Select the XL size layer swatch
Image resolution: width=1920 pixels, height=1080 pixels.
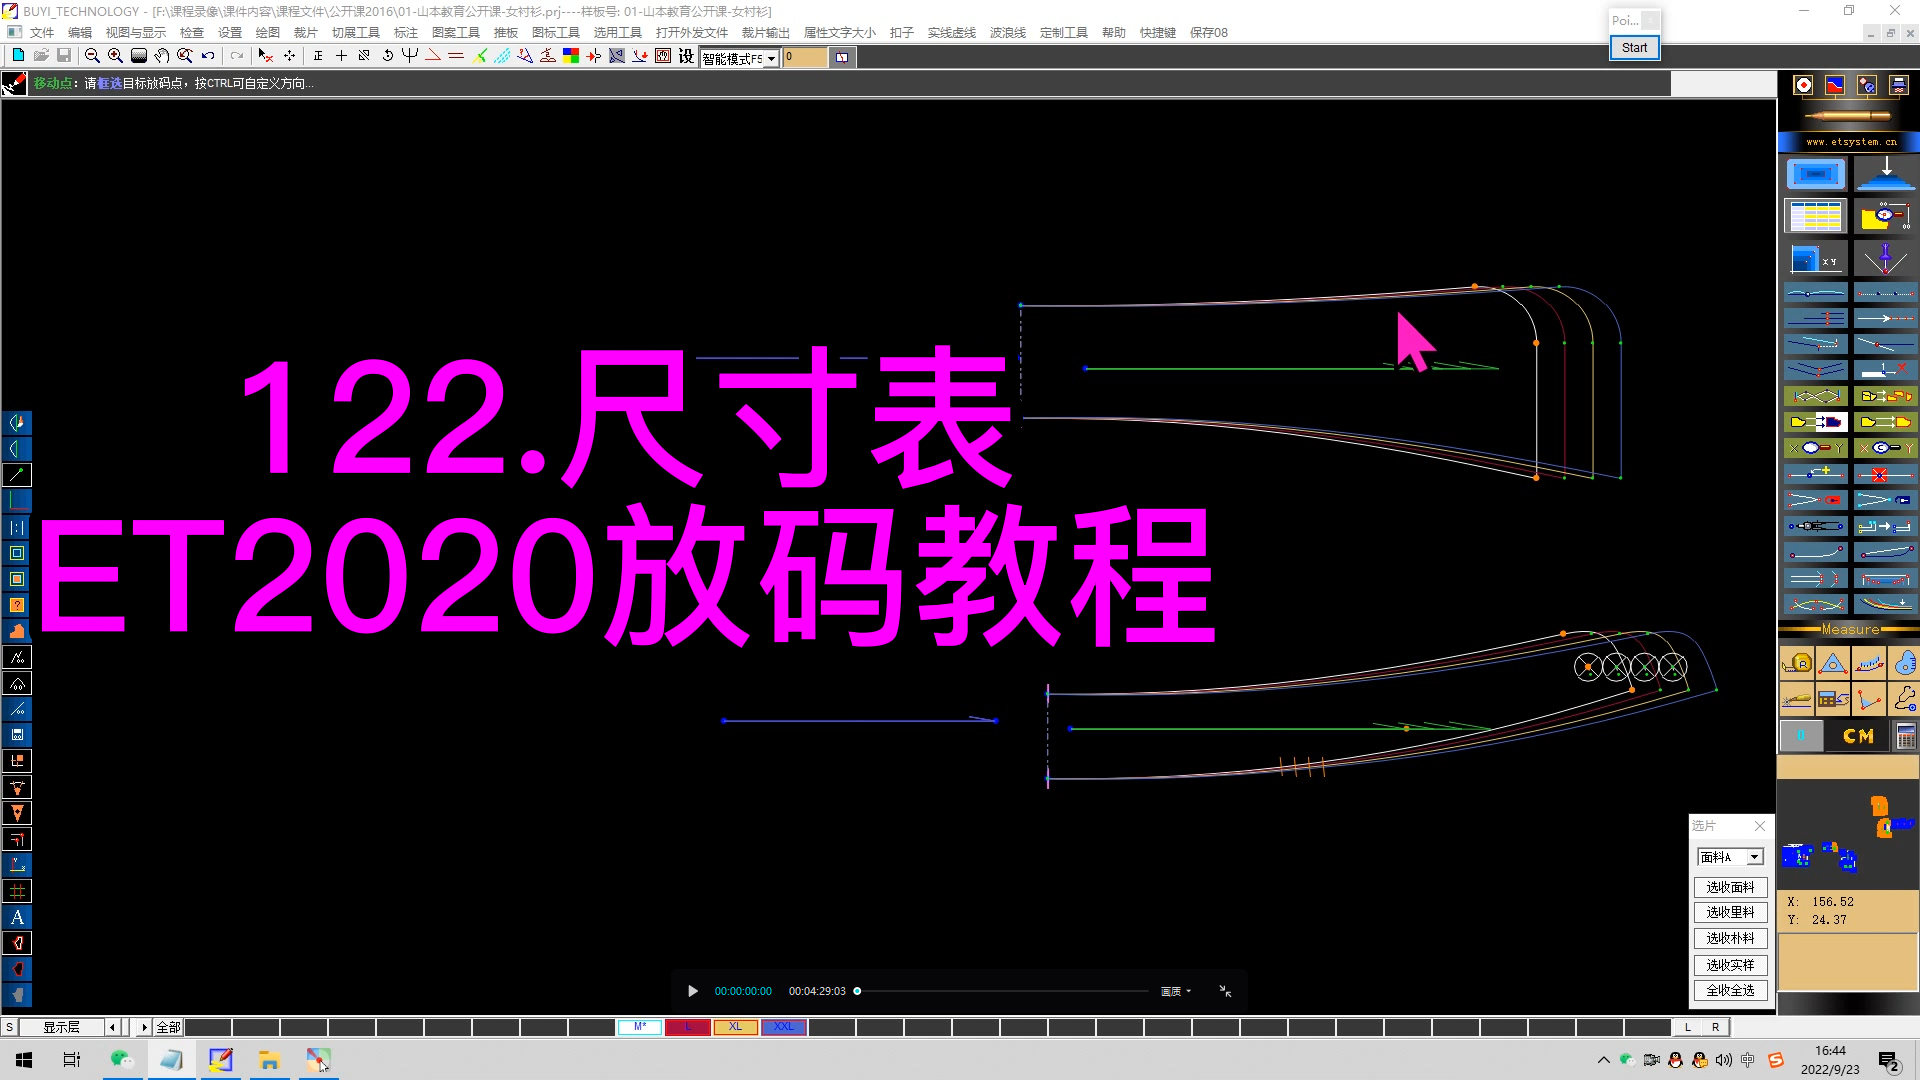click(x=735, y=1027)
